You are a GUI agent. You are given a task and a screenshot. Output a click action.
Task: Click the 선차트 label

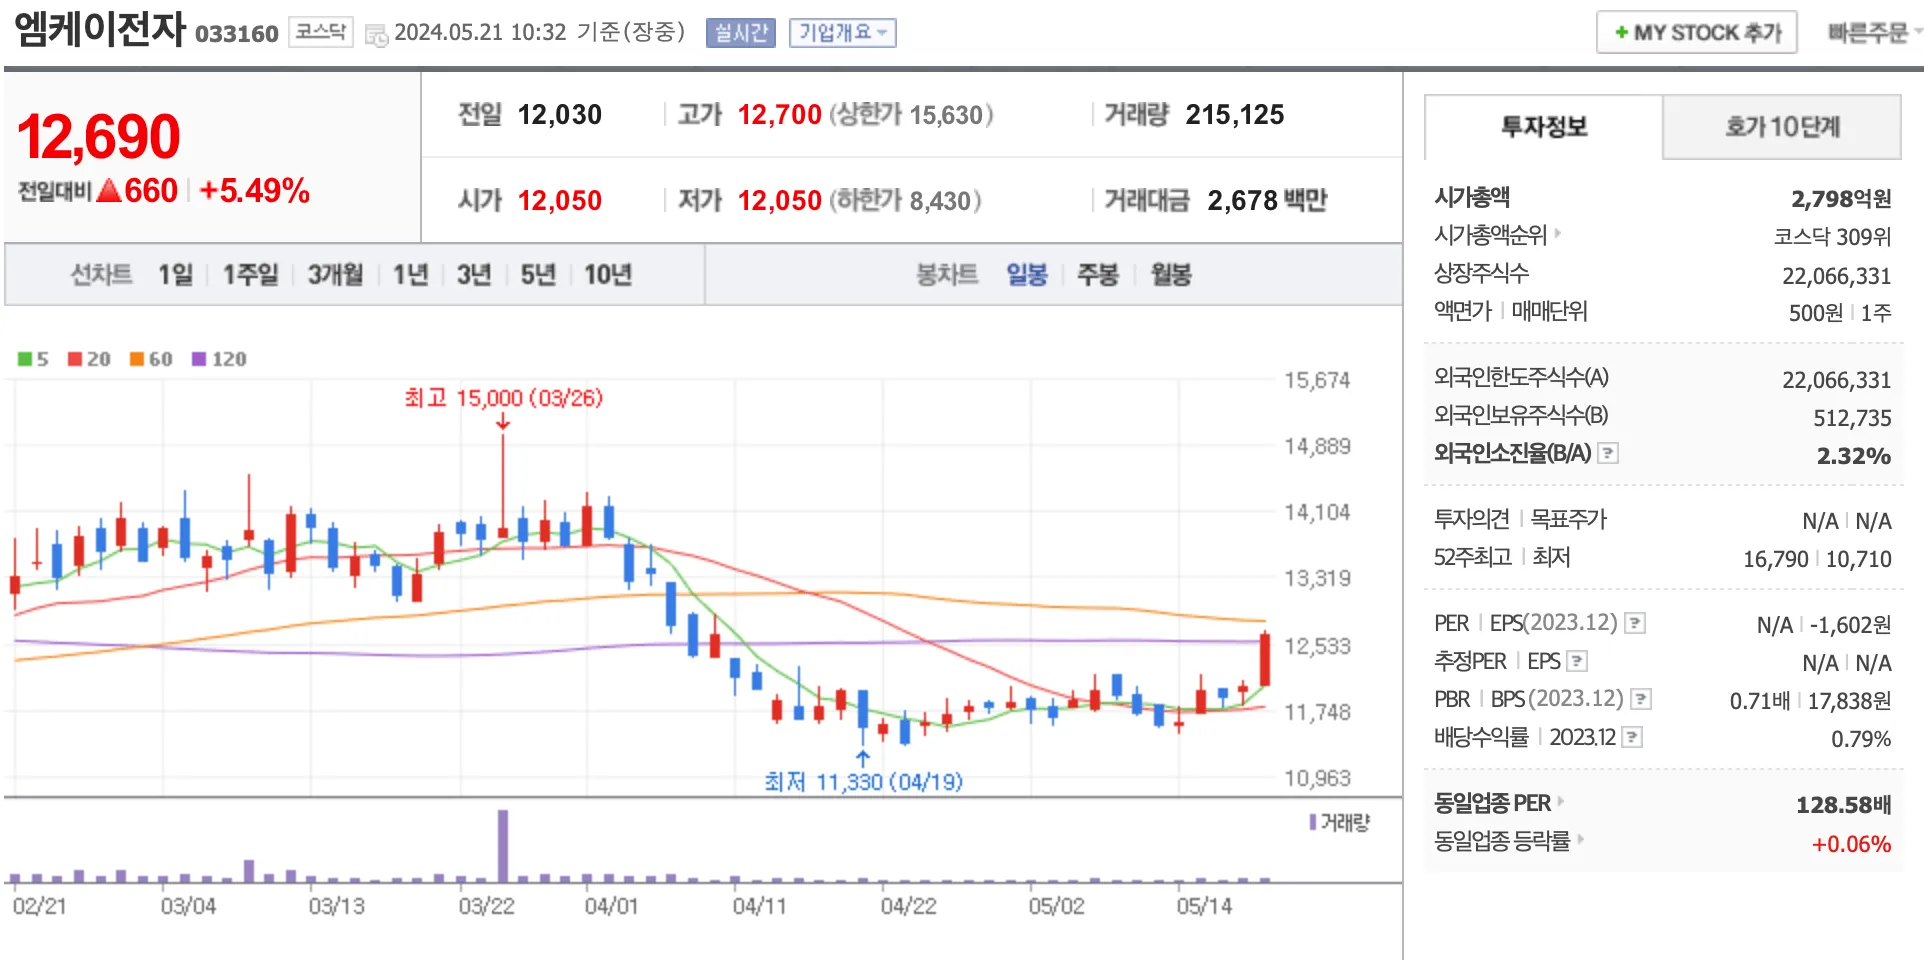[101, 274]
